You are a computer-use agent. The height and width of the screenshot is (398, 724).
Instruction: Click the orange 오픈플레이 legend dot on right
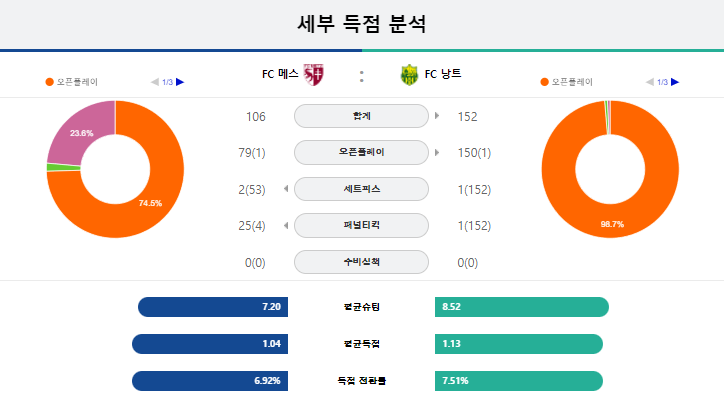coord(544,82)
